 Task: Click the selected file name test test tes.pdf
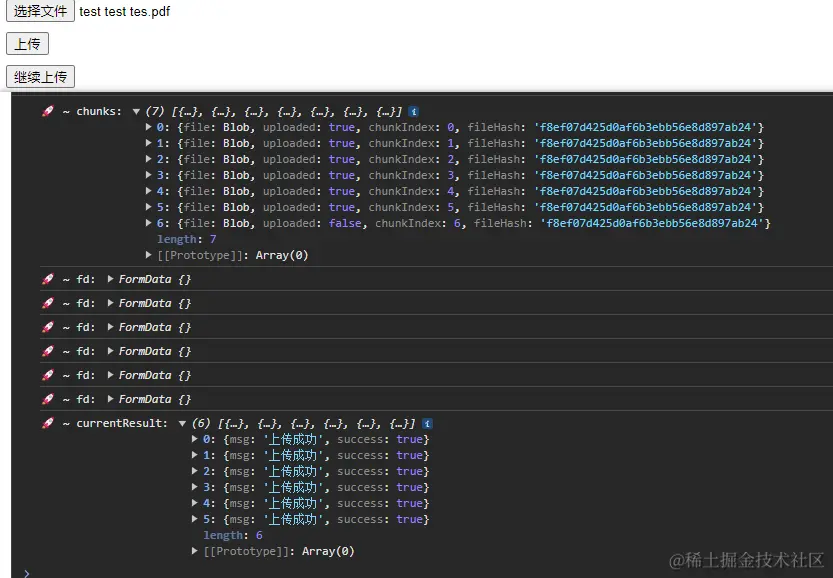coord(125,12)
